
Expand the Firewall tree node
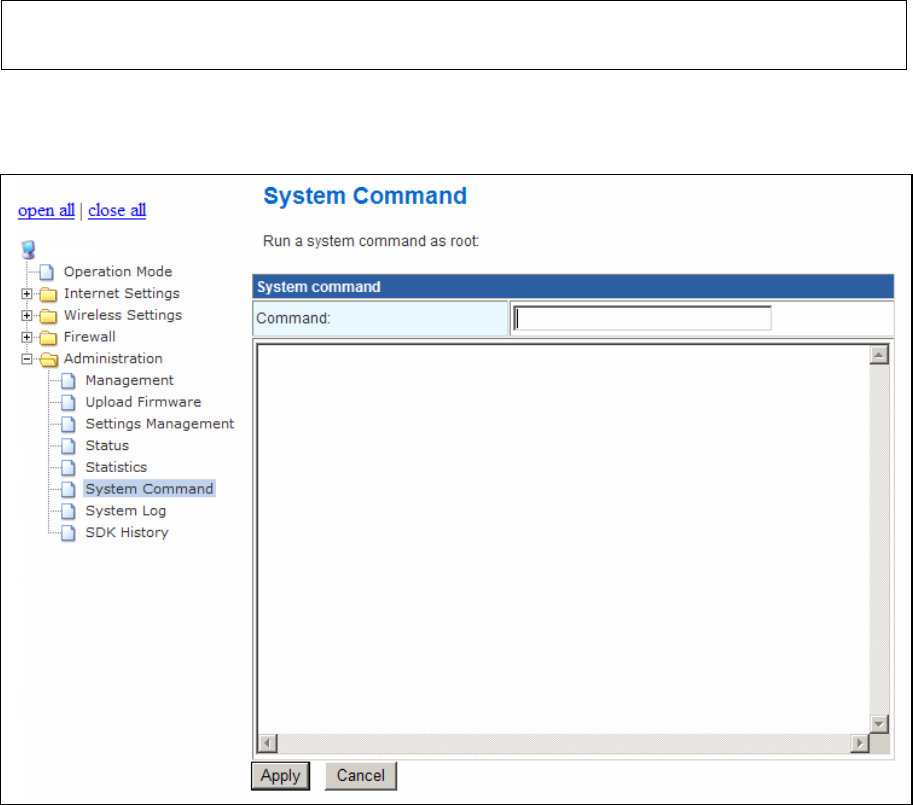(x=27, y=337)
